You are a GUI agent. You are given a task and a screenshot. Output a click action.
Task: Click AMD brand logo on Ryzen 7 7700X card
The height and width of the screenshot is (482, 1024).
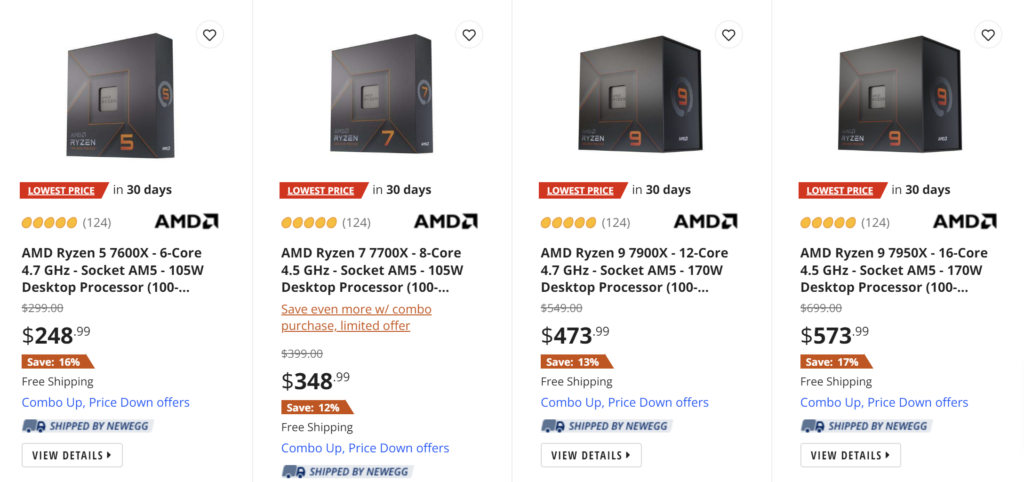[446, 221]
